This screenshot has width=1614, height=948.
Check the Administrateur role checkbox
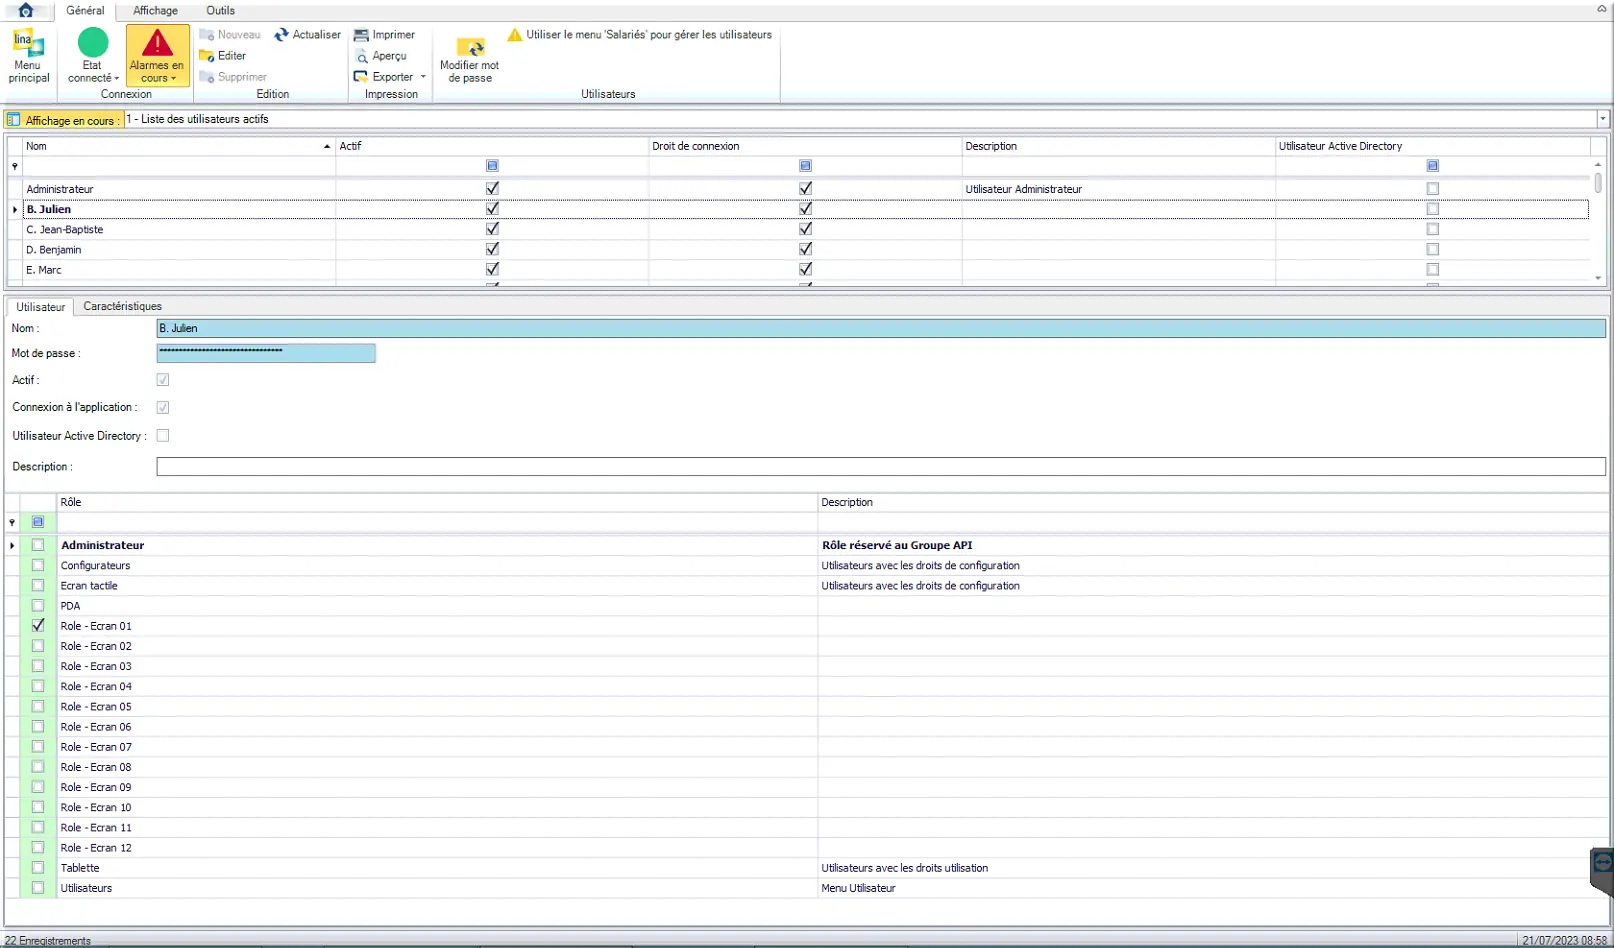38,545
